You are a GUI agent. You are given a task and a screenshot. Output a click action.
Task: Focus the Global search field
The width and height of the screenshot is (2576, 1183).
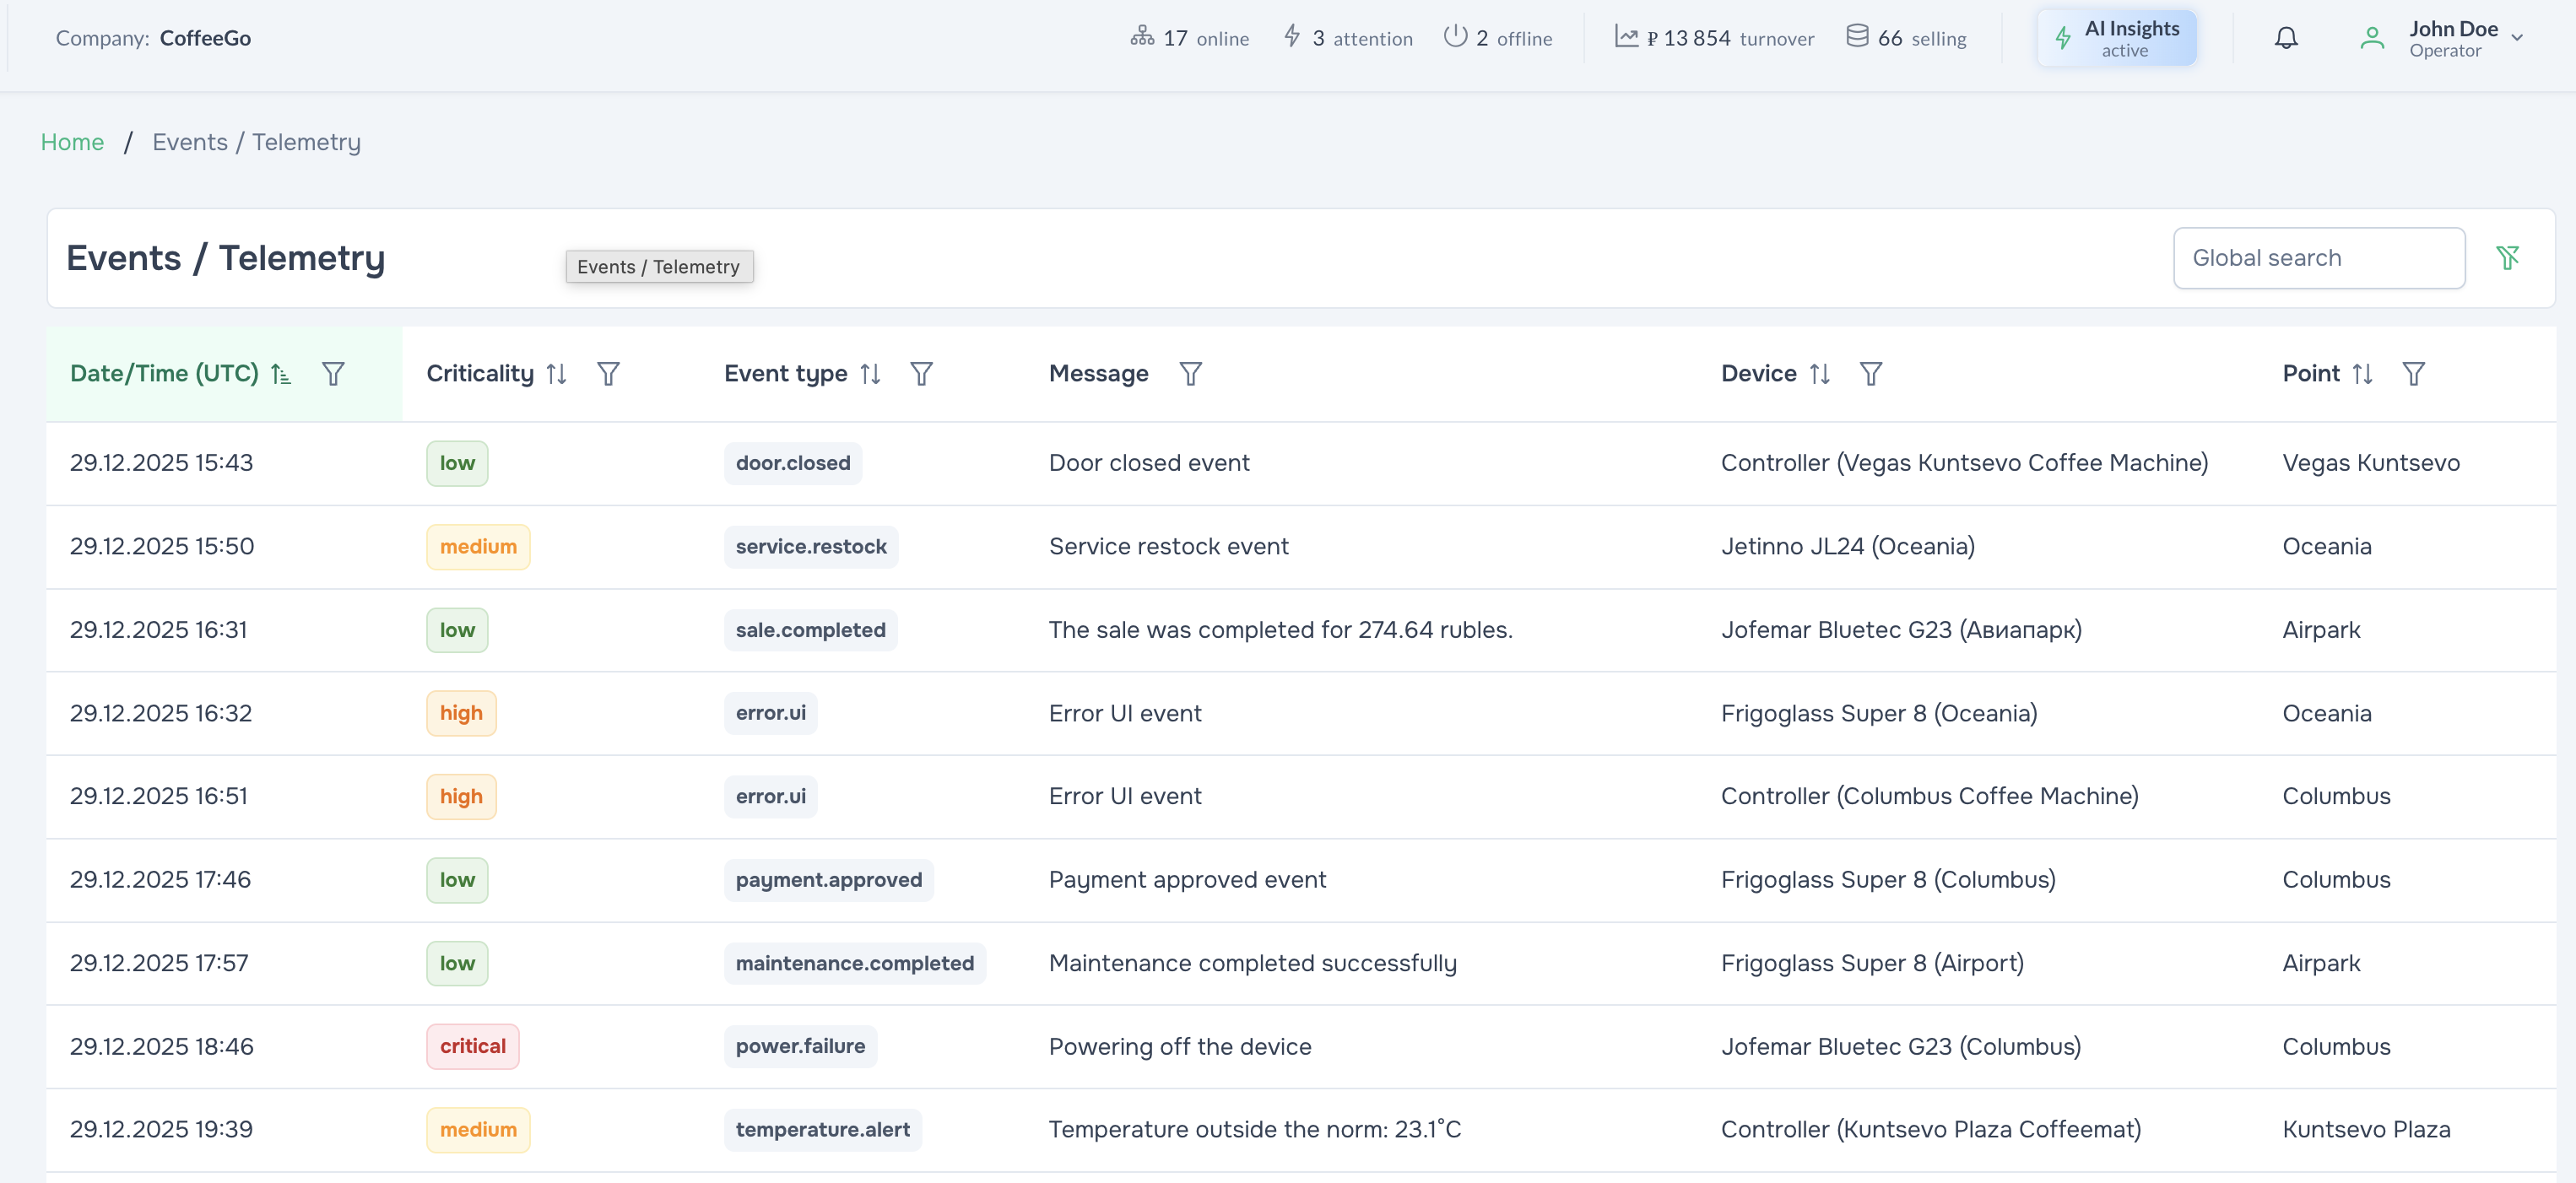(2318, 258)
